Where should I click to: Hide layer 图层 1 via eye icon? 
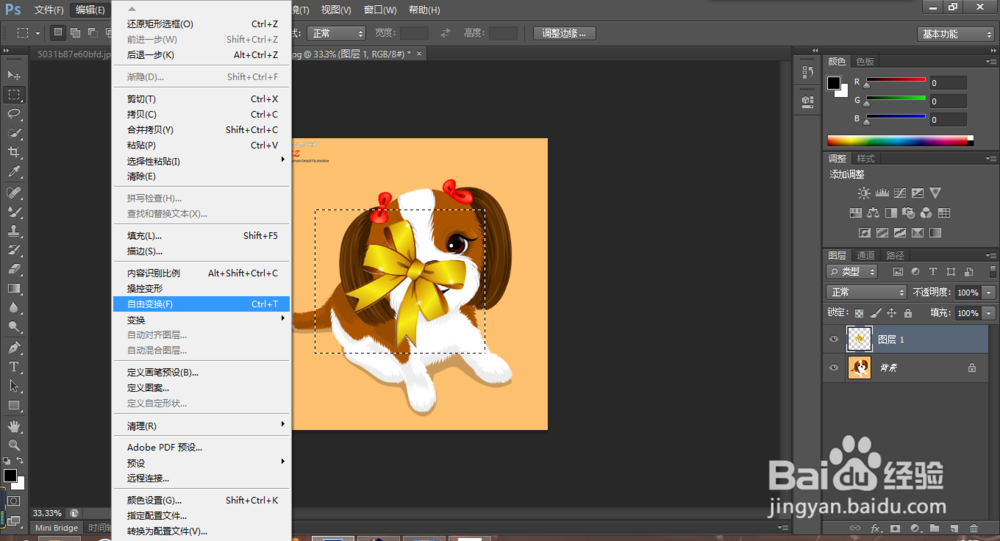(x=834, y=339)
